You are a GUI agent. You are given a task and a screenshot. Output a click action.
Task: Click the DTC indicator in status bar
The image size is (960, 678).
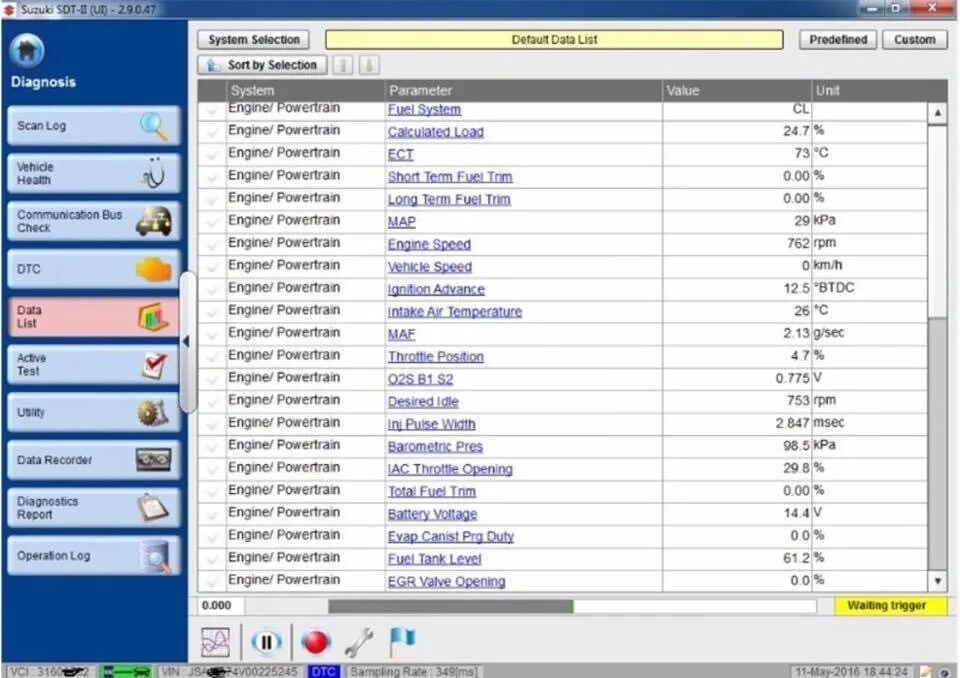point(323,671)
